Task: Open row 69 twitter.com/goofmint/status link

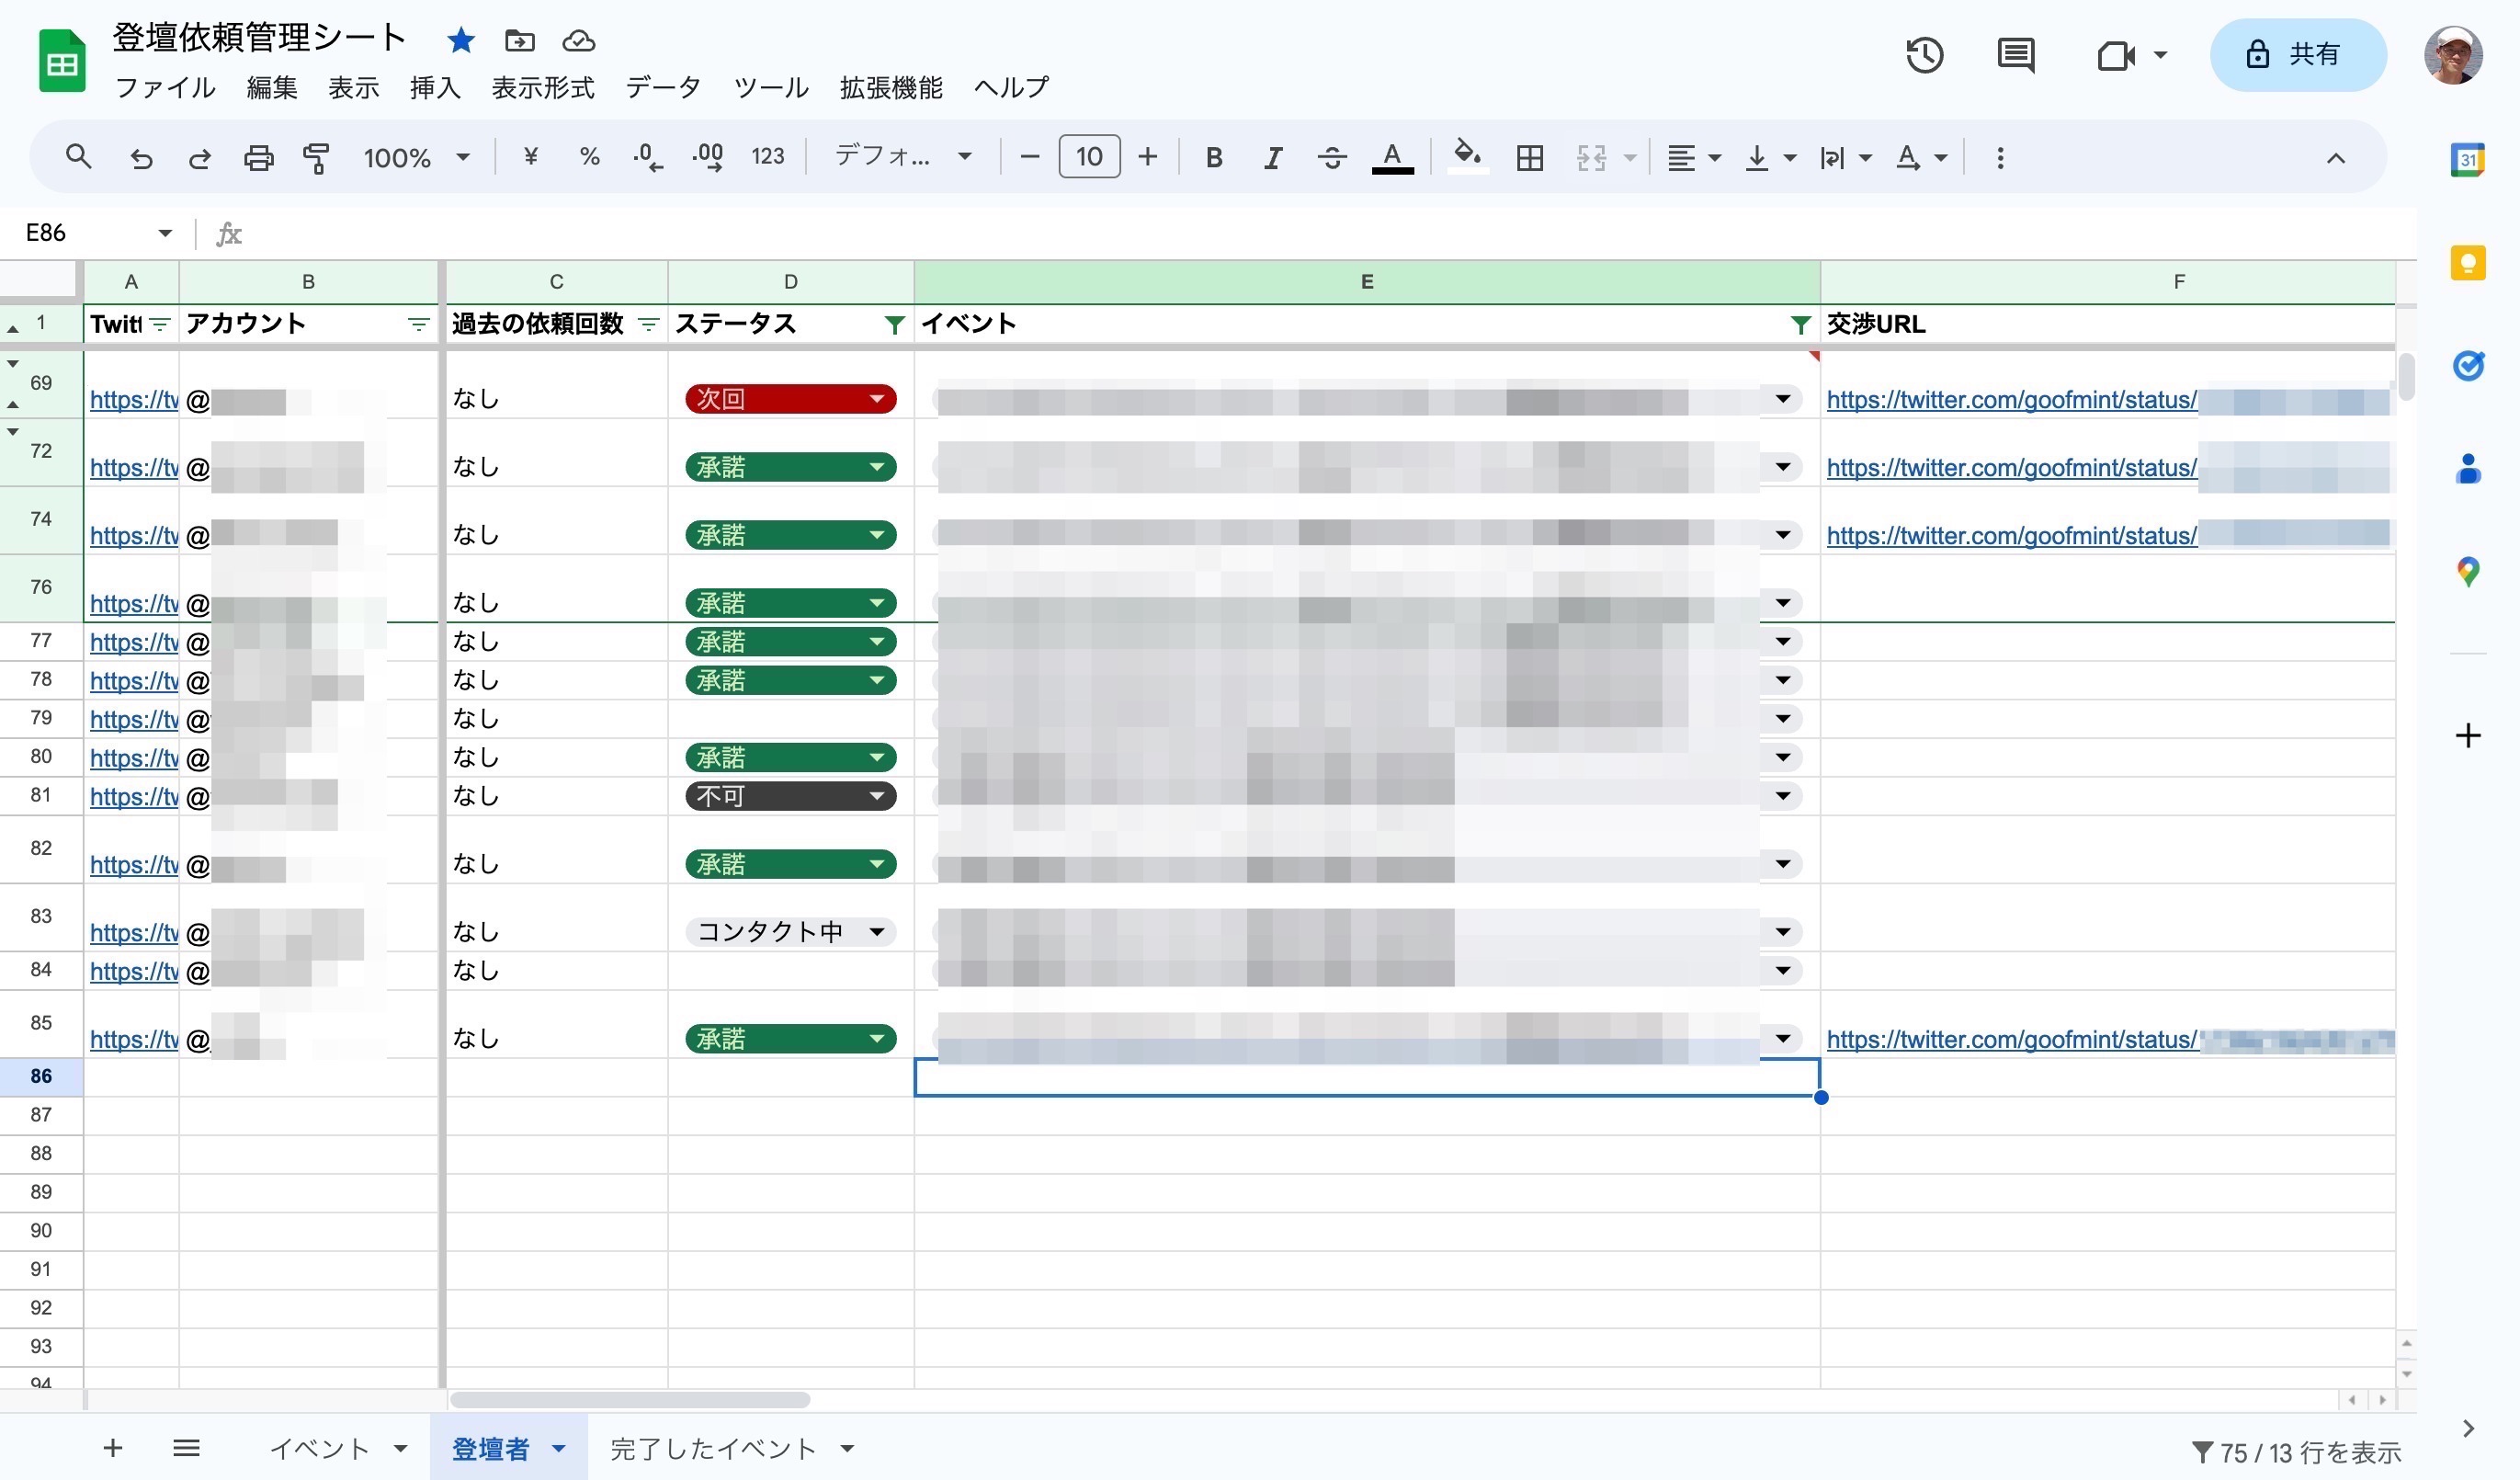Action: click(2011, 399)
